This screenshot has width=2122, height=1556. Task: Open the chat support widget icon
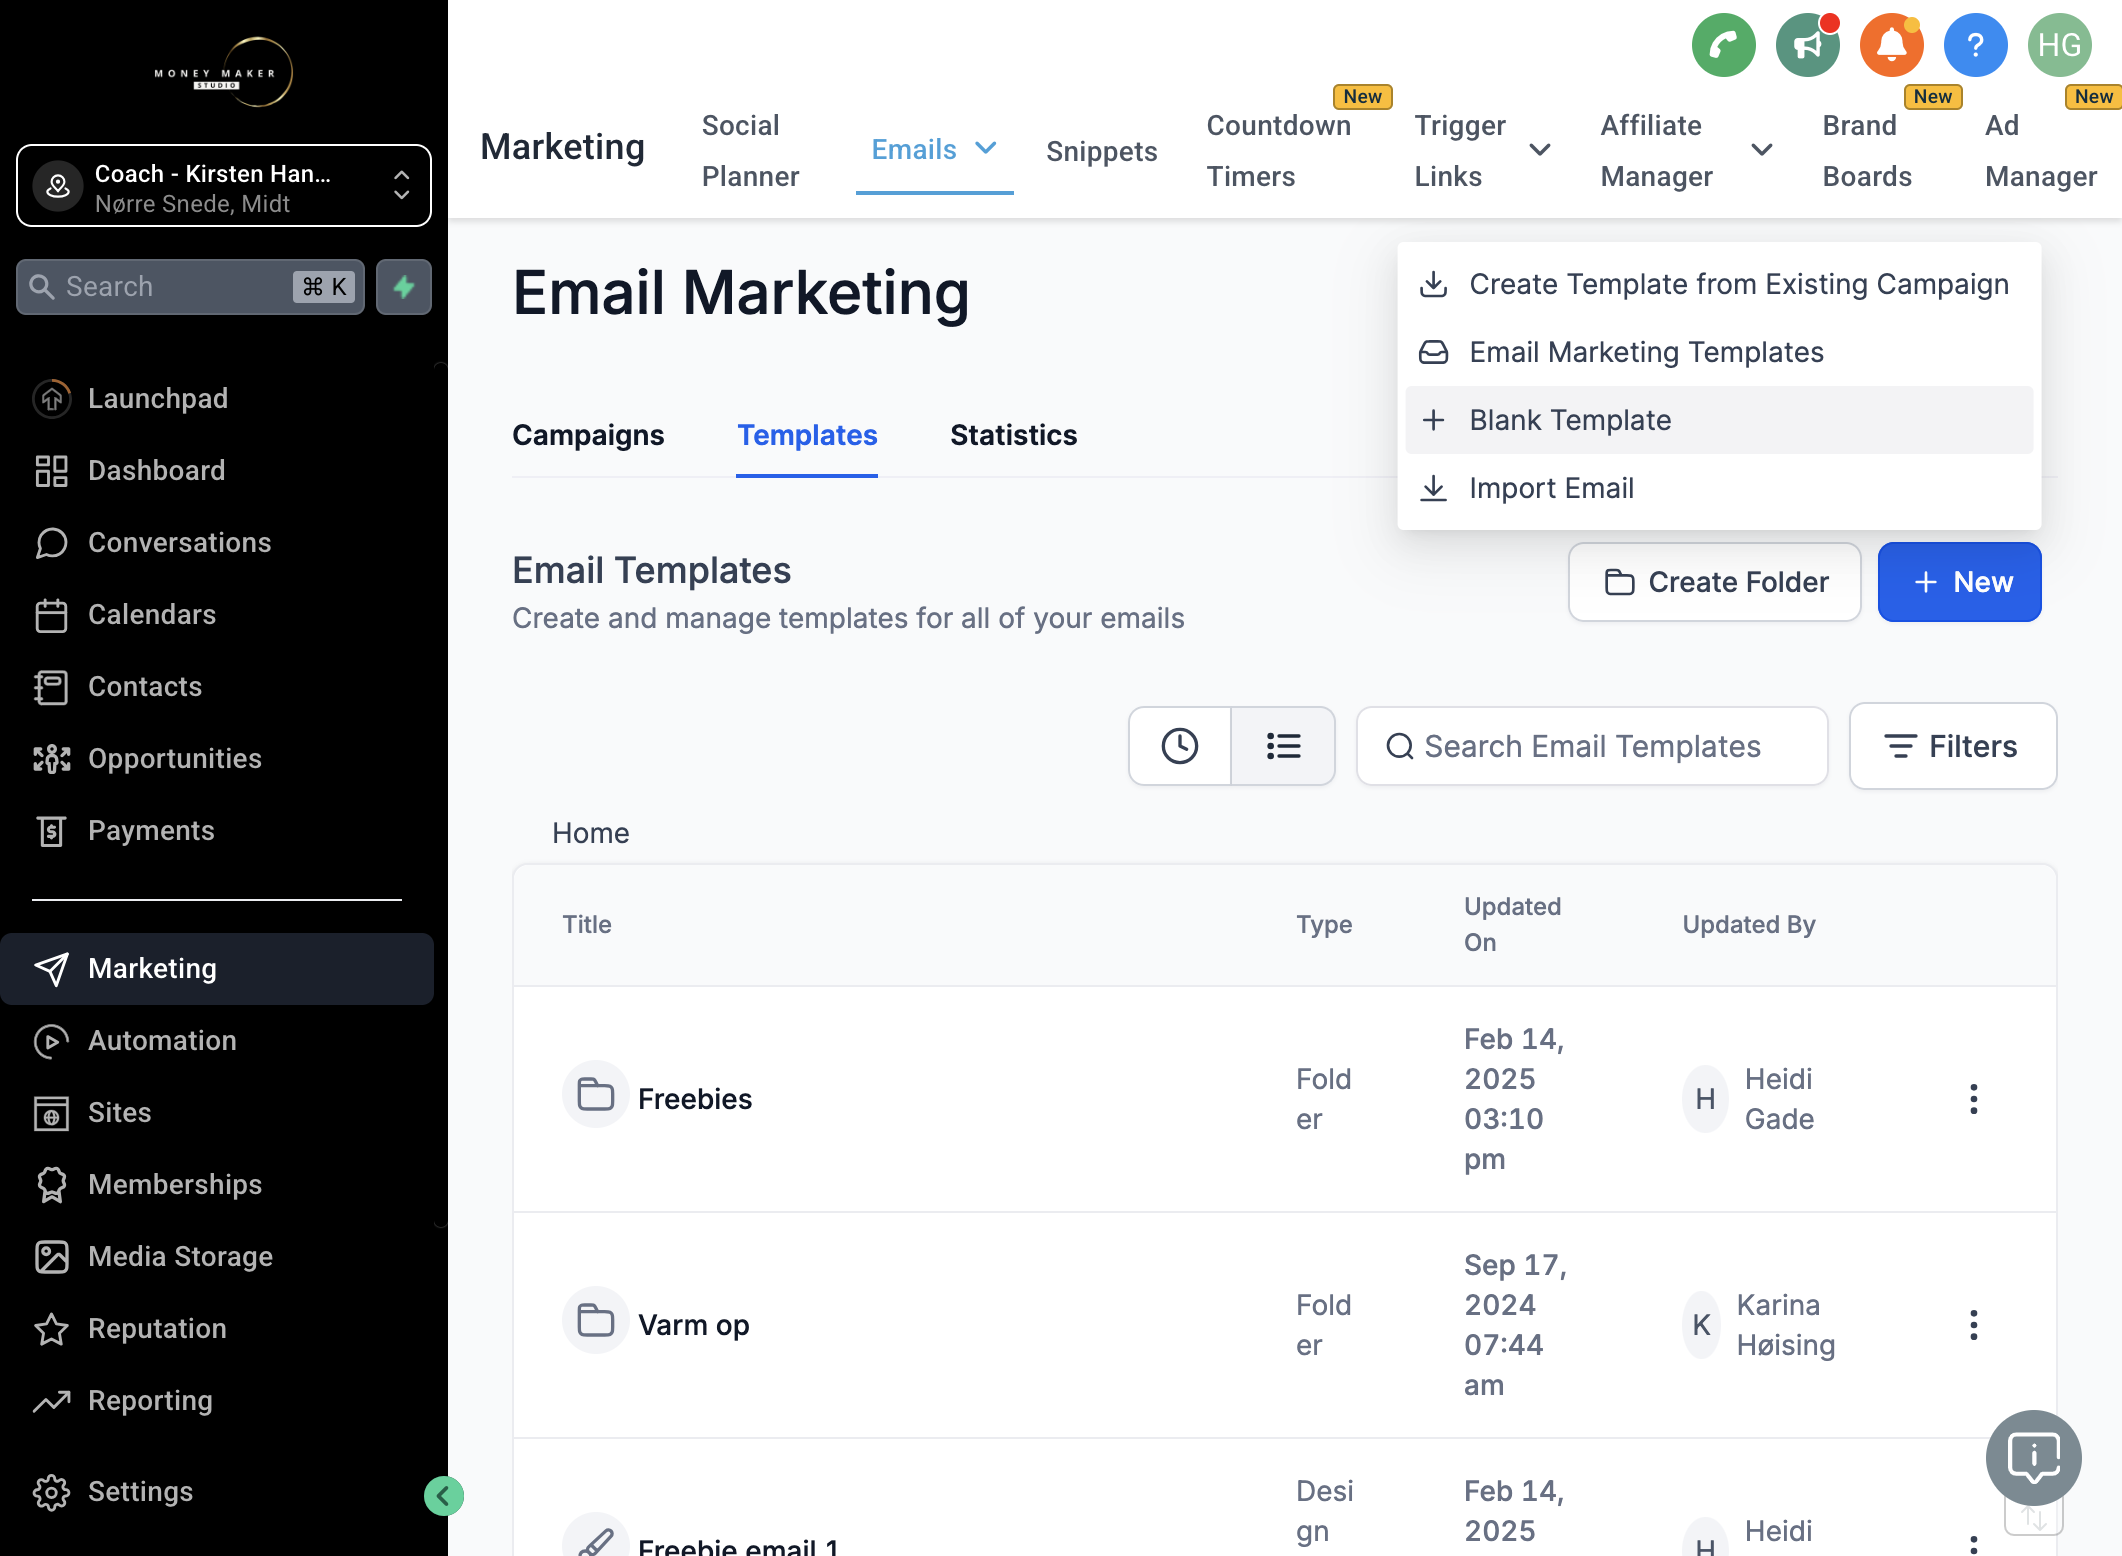[x=2033, y=1457]
